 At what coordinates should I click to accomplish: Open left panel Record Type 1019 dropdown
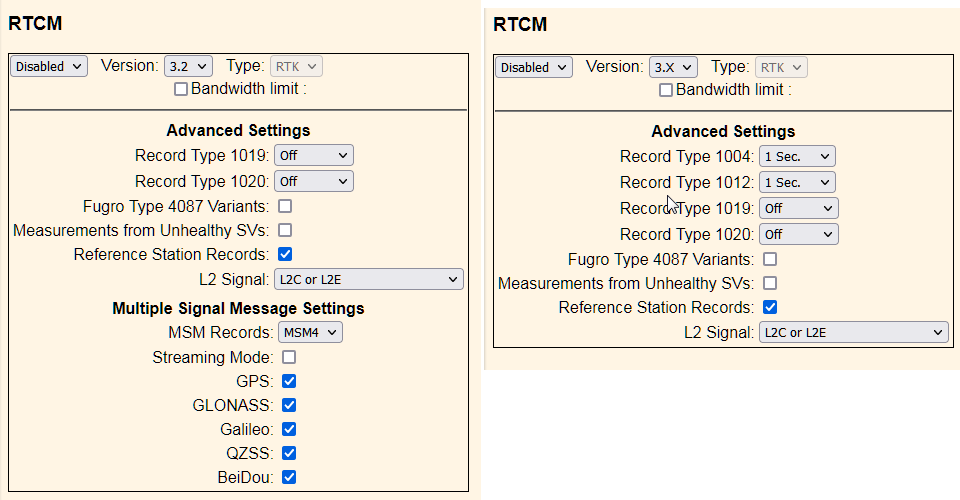313,155
